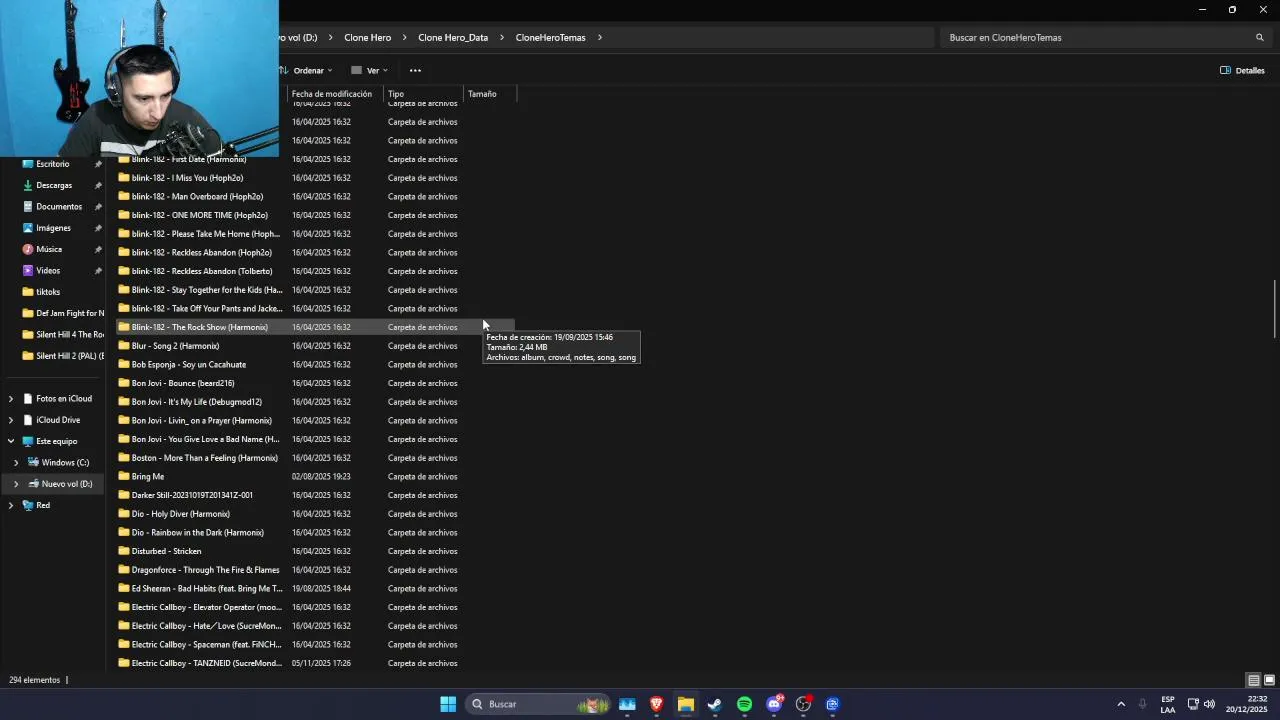Screen dimensions: 1280x720
Task: Open the Brave browser taskbar icon
Action: pyautogui.click(x=657, y=704)
